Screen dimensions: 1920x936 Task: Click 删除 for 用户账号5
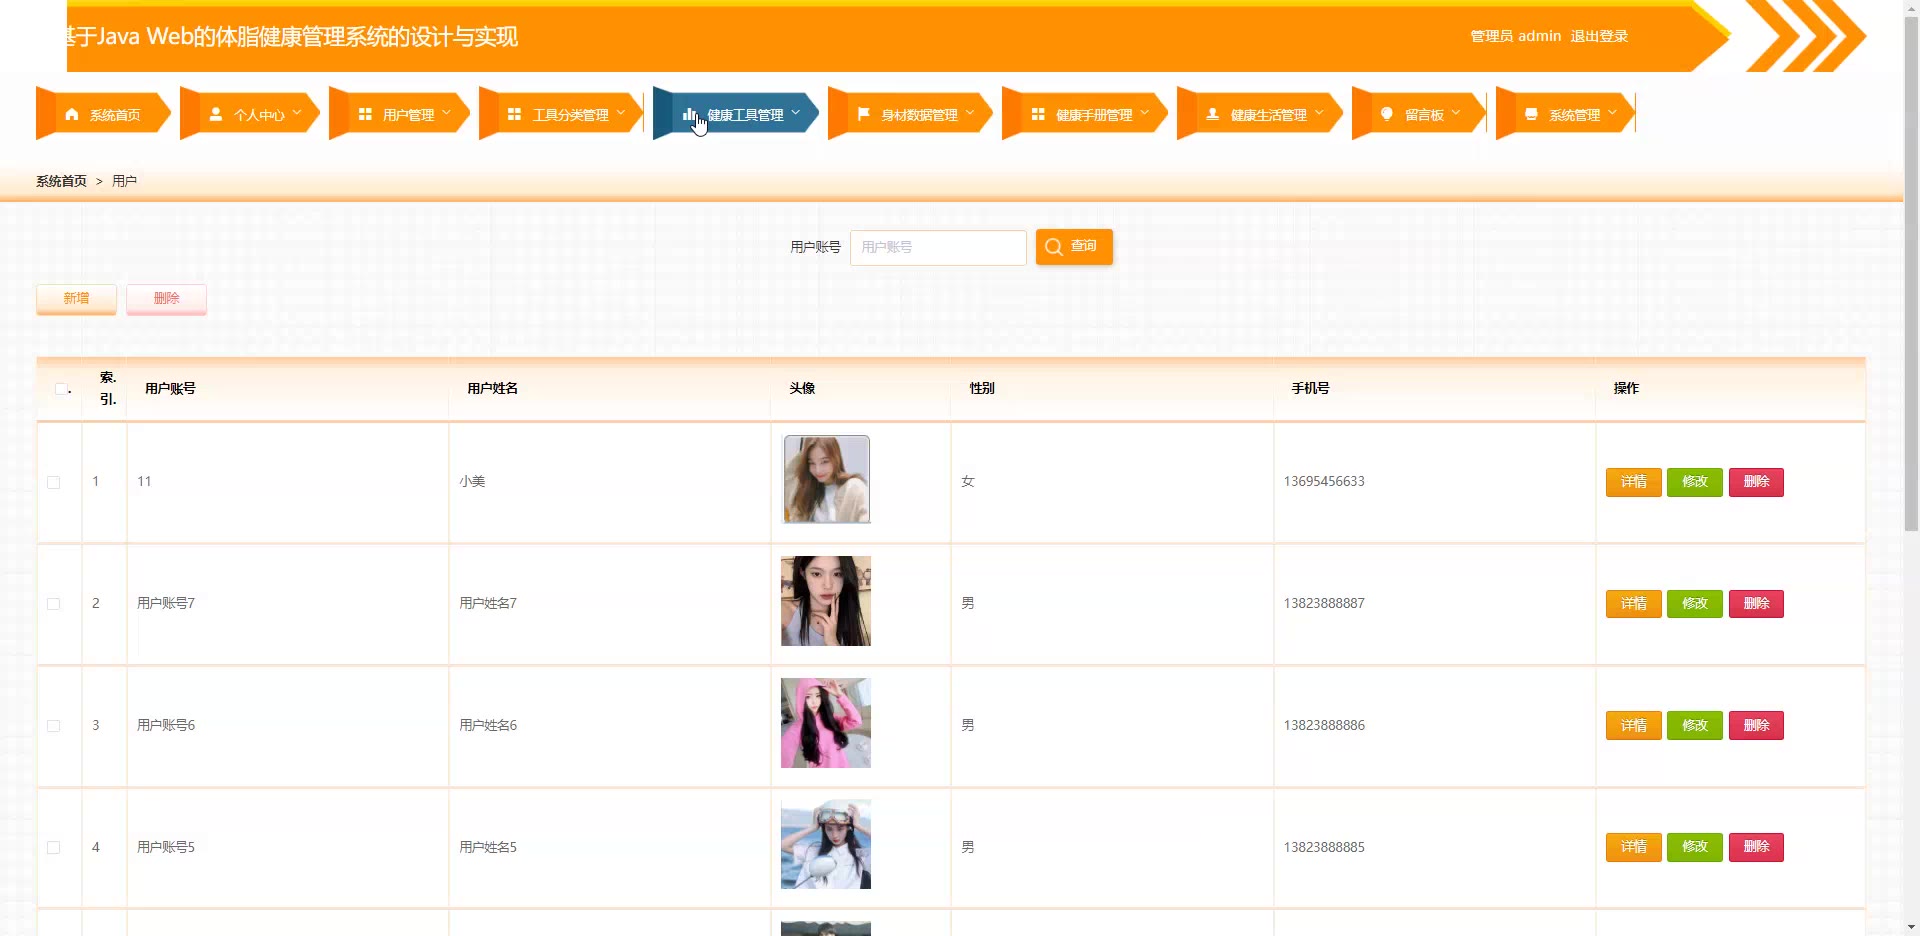click(x=1756, y=847)
